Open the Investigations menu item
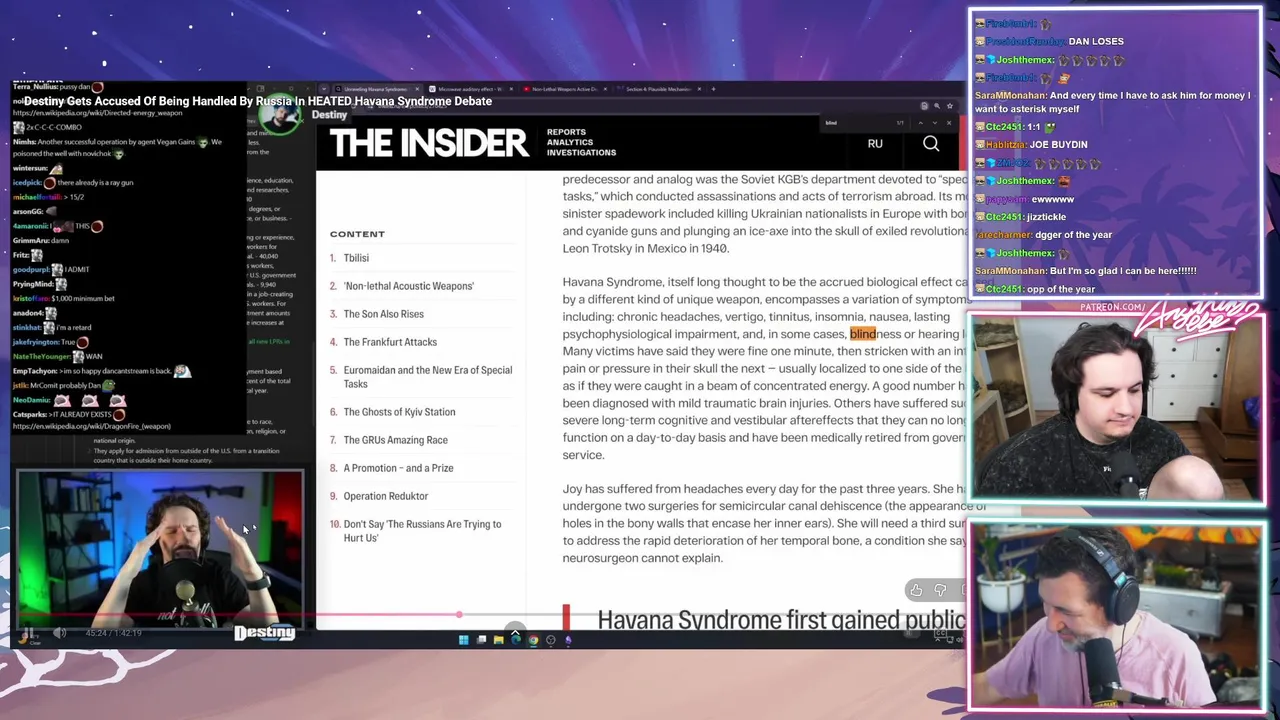The image size is (1280, 720). click(x=581, y=152)
